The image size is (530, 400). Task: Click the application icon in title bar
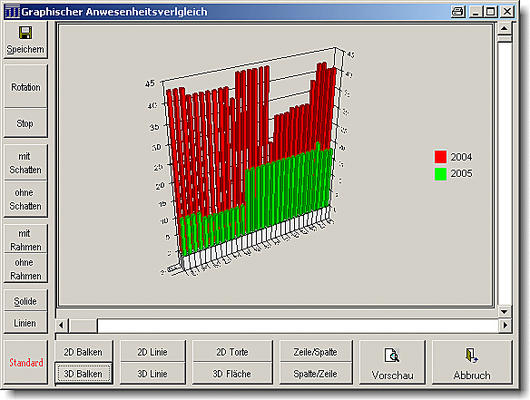[12, 12]
